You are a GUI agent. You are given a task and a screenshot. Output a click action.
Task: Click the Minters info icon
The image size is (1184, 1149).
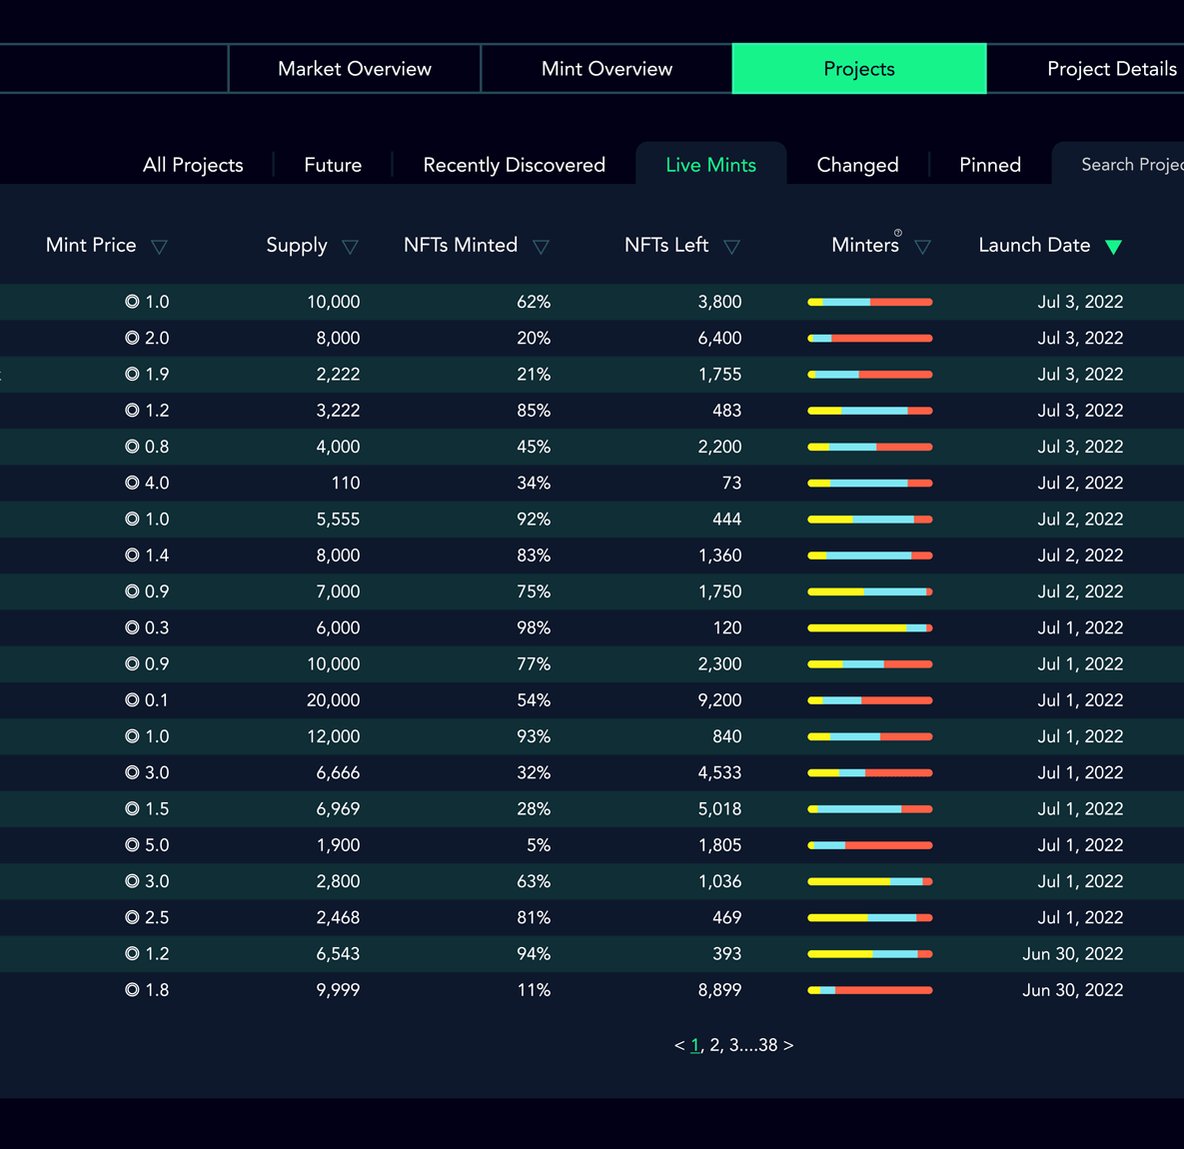[898, 233]
